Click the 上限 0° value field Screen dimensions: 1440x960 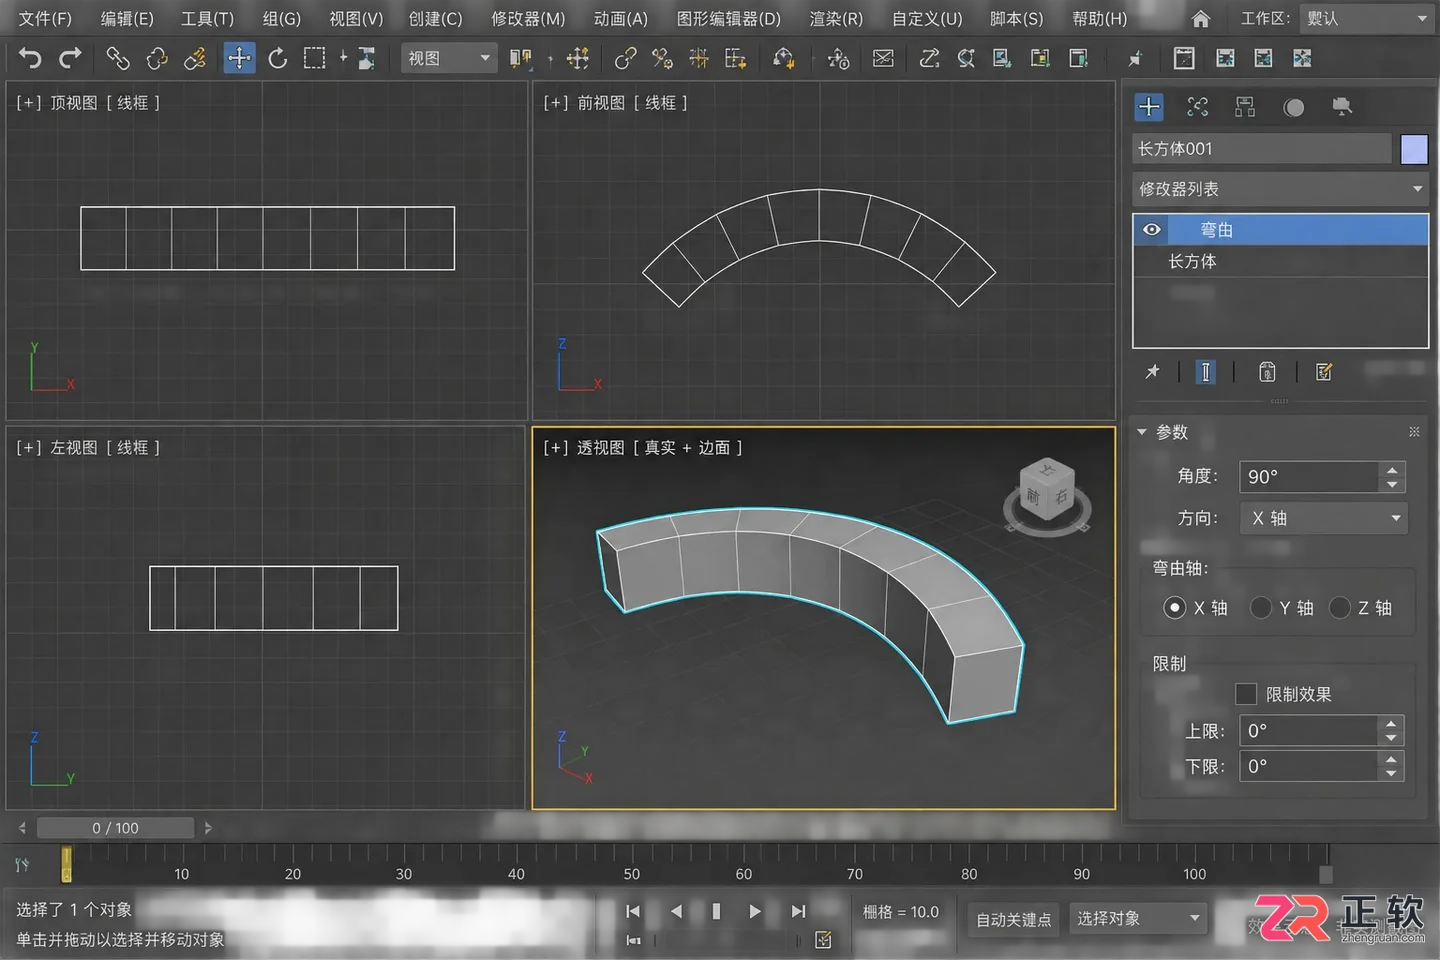pyautogui.click(x=1308, y=731)
